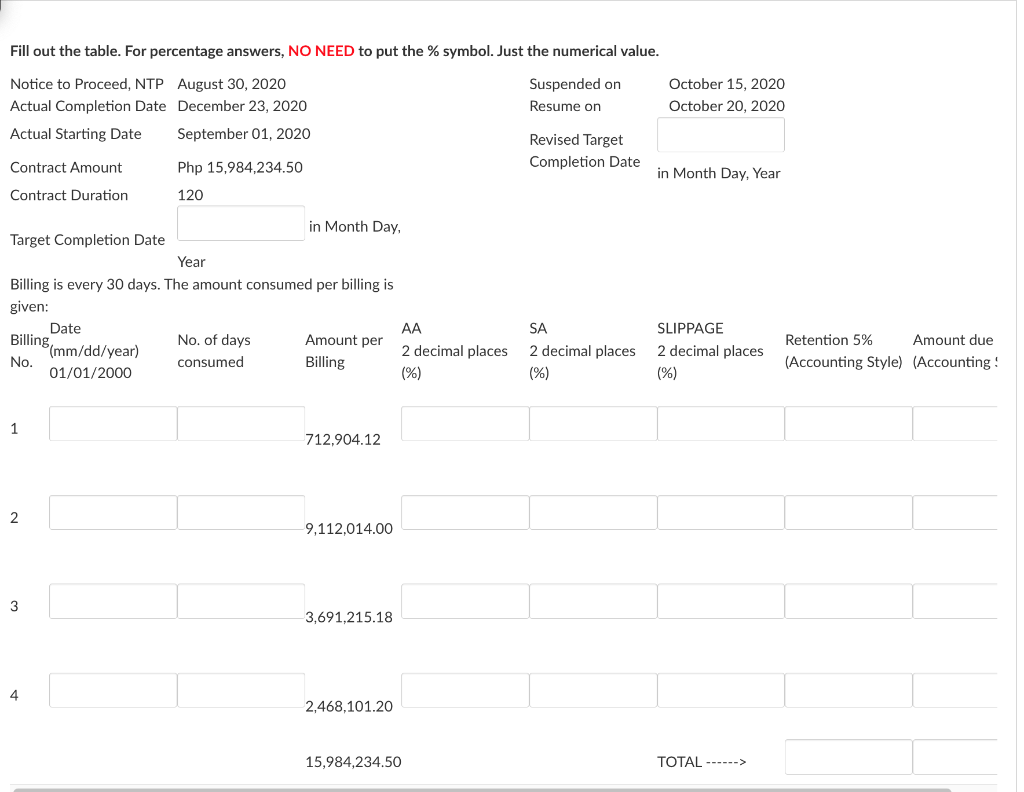Screen dimensions: 1024x792
Task: Click Billing 1 Amount due field
Action: coord(955,423)
